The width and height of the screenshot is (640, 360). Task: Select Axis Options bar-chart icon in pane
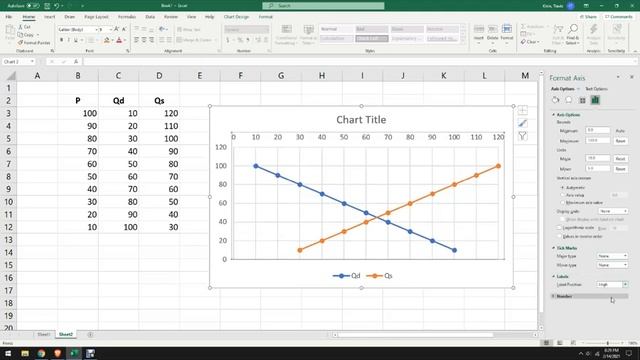pyautogui.click(x=595, y=100)
